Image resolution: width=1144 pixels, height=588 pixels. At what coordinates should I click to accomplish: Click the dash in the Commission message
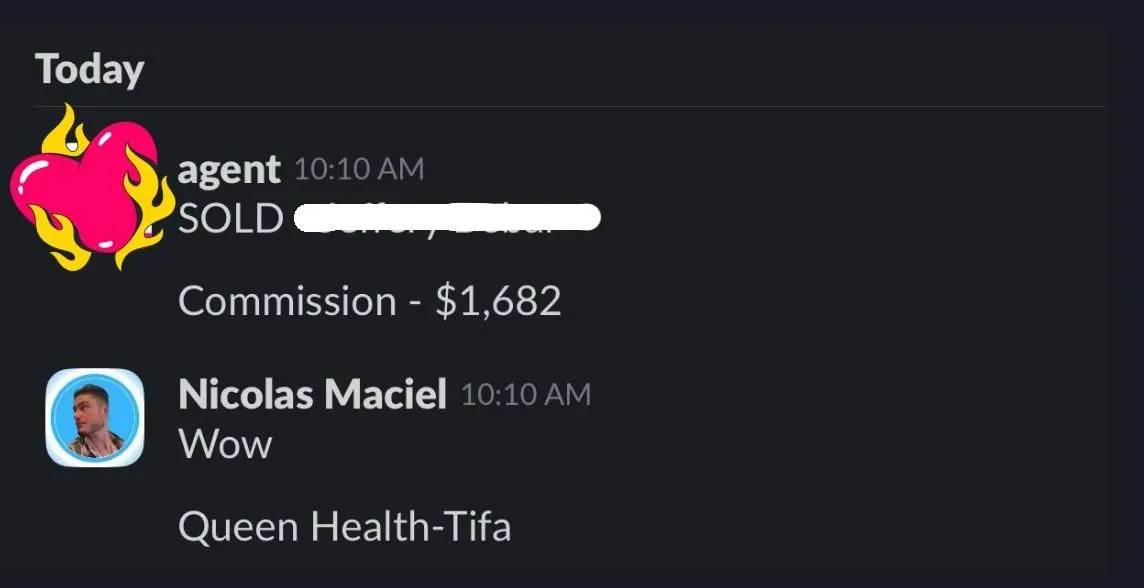pos(415,302)
